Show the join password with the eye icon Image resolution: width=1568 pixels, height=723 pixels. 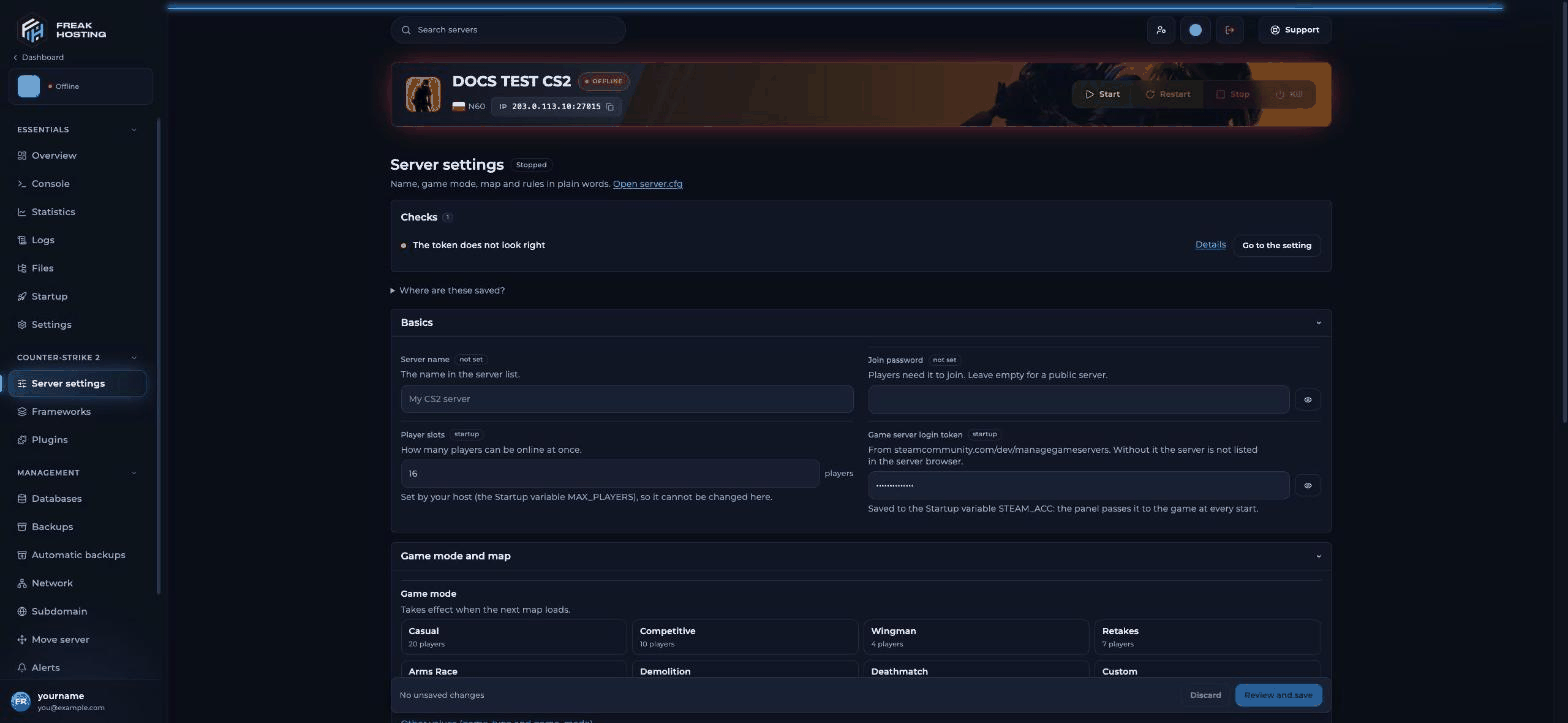click(x=1308, y=399)
